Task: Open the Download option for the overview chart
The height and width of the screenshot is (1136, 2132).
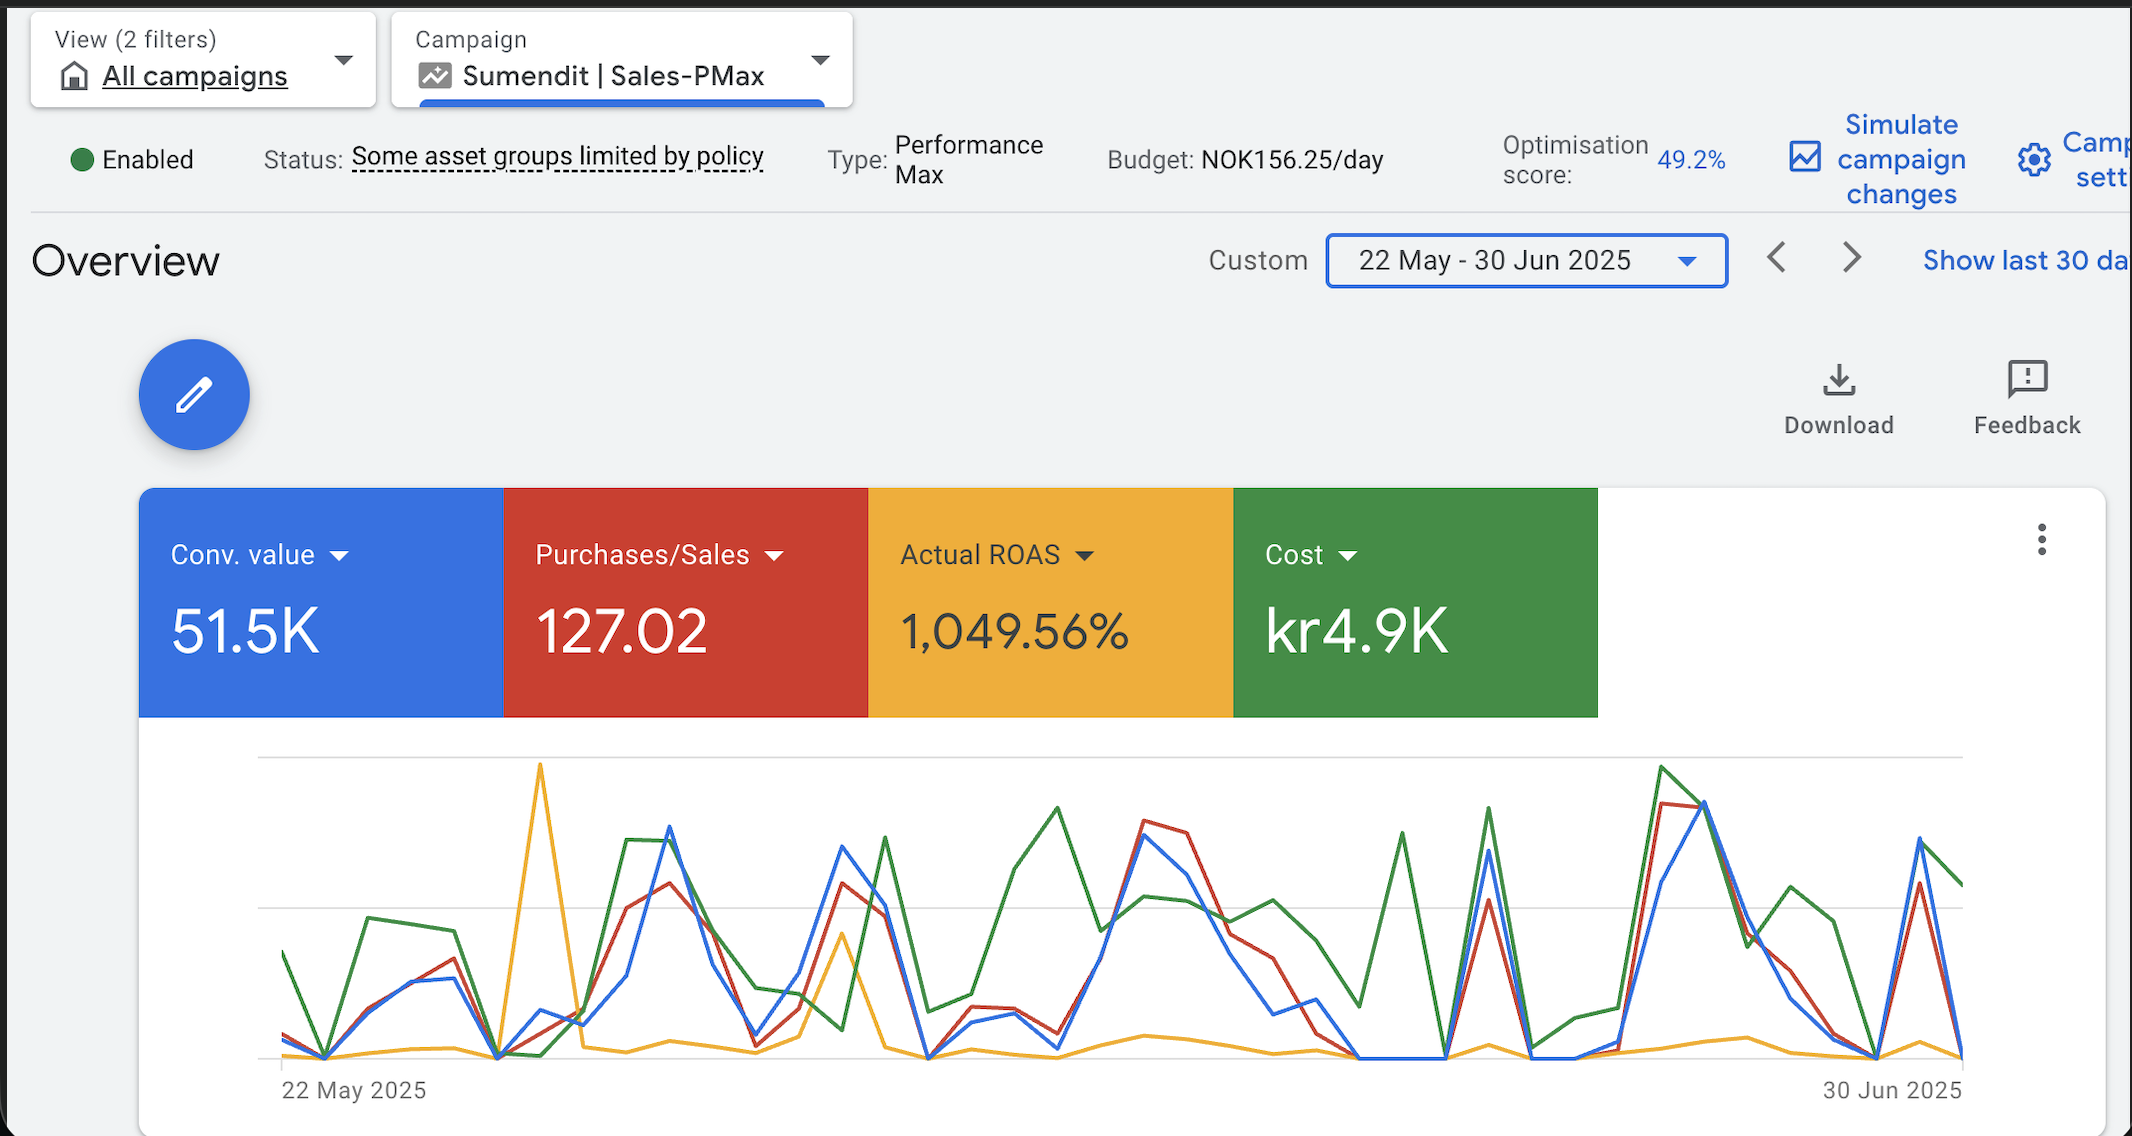Action: click(1838, 395)
